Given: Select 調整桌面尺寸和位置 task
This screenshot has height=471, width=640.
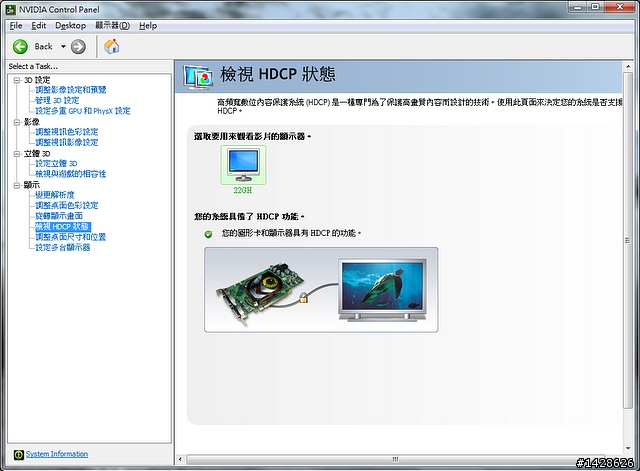Looking at the screenshot, I should (71, 237).
